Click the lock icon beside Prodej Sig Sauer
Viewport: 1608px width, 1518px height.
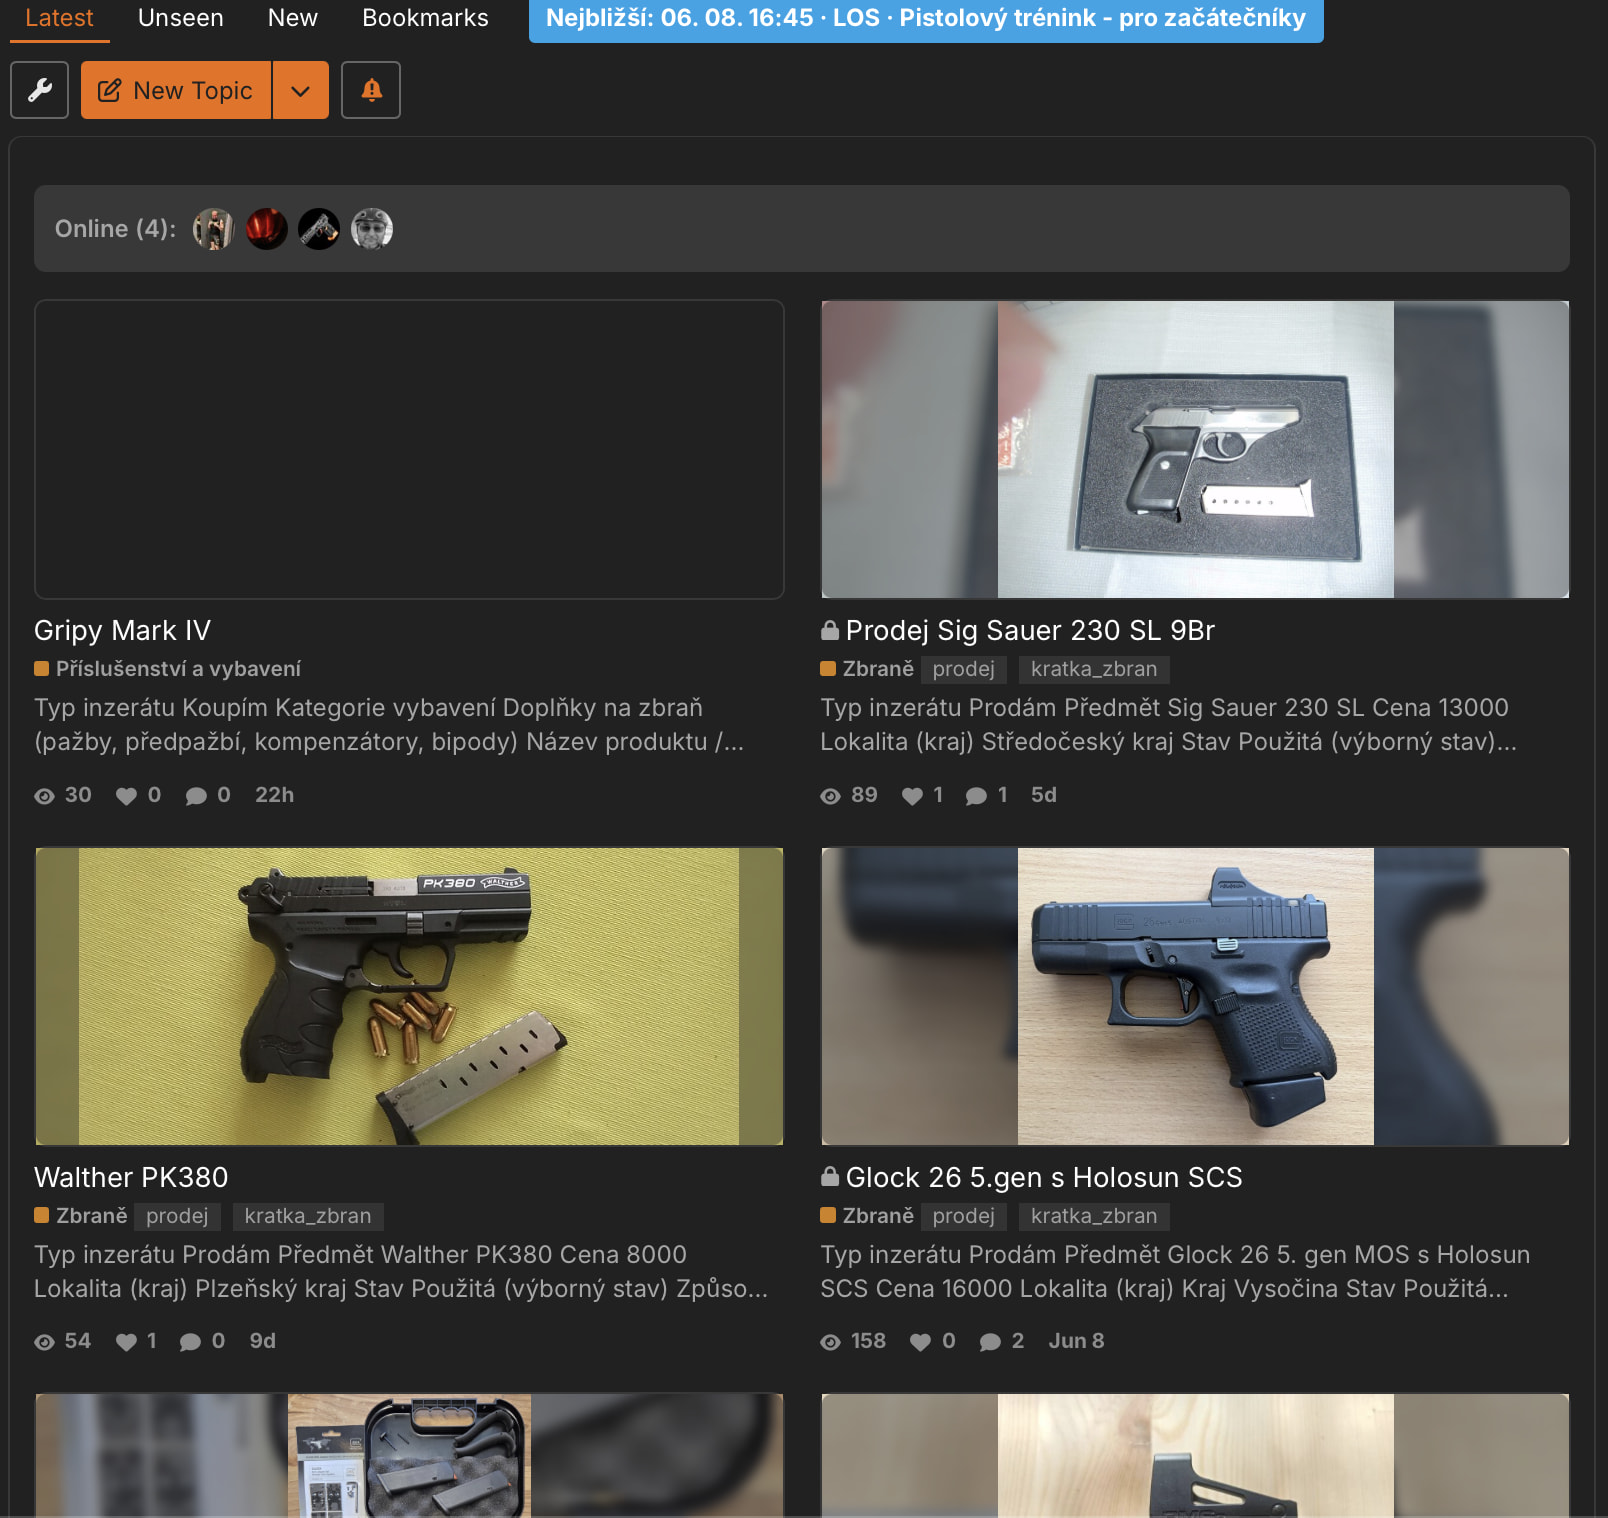[x=830, y=630]
